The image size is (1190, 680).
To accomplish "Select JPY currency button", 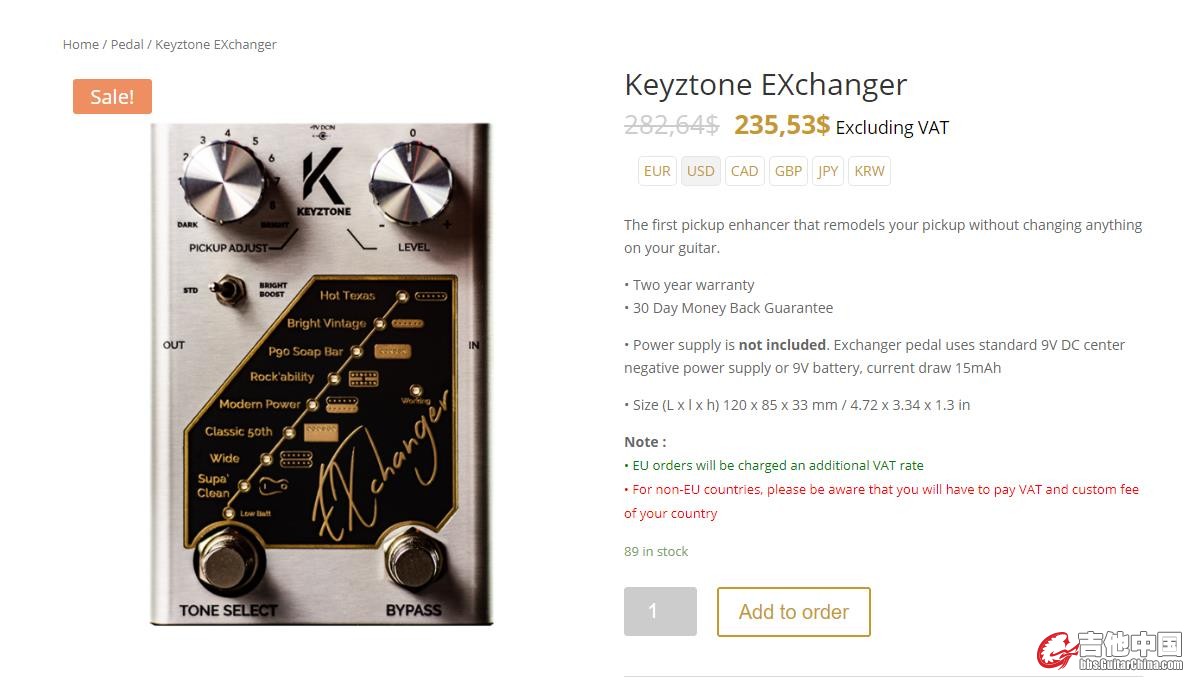I will [828, 171].
